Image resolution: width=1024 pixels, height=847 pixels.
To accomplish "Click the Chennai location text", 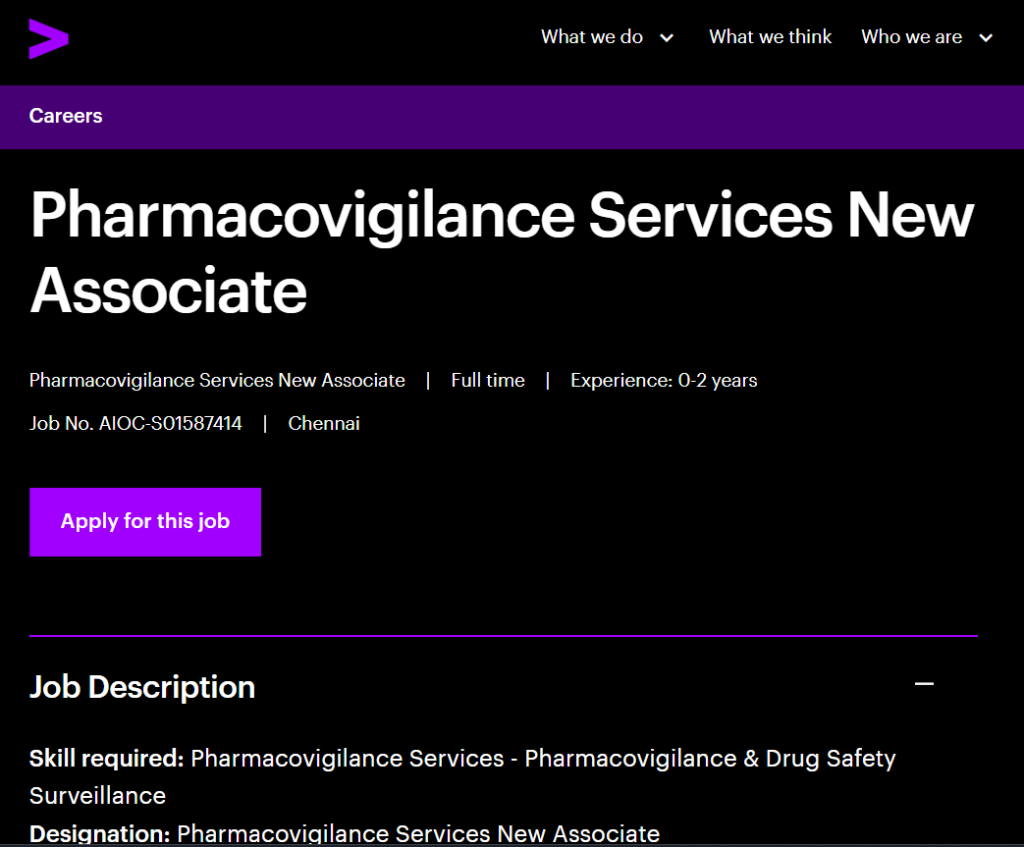I will 324,423.
